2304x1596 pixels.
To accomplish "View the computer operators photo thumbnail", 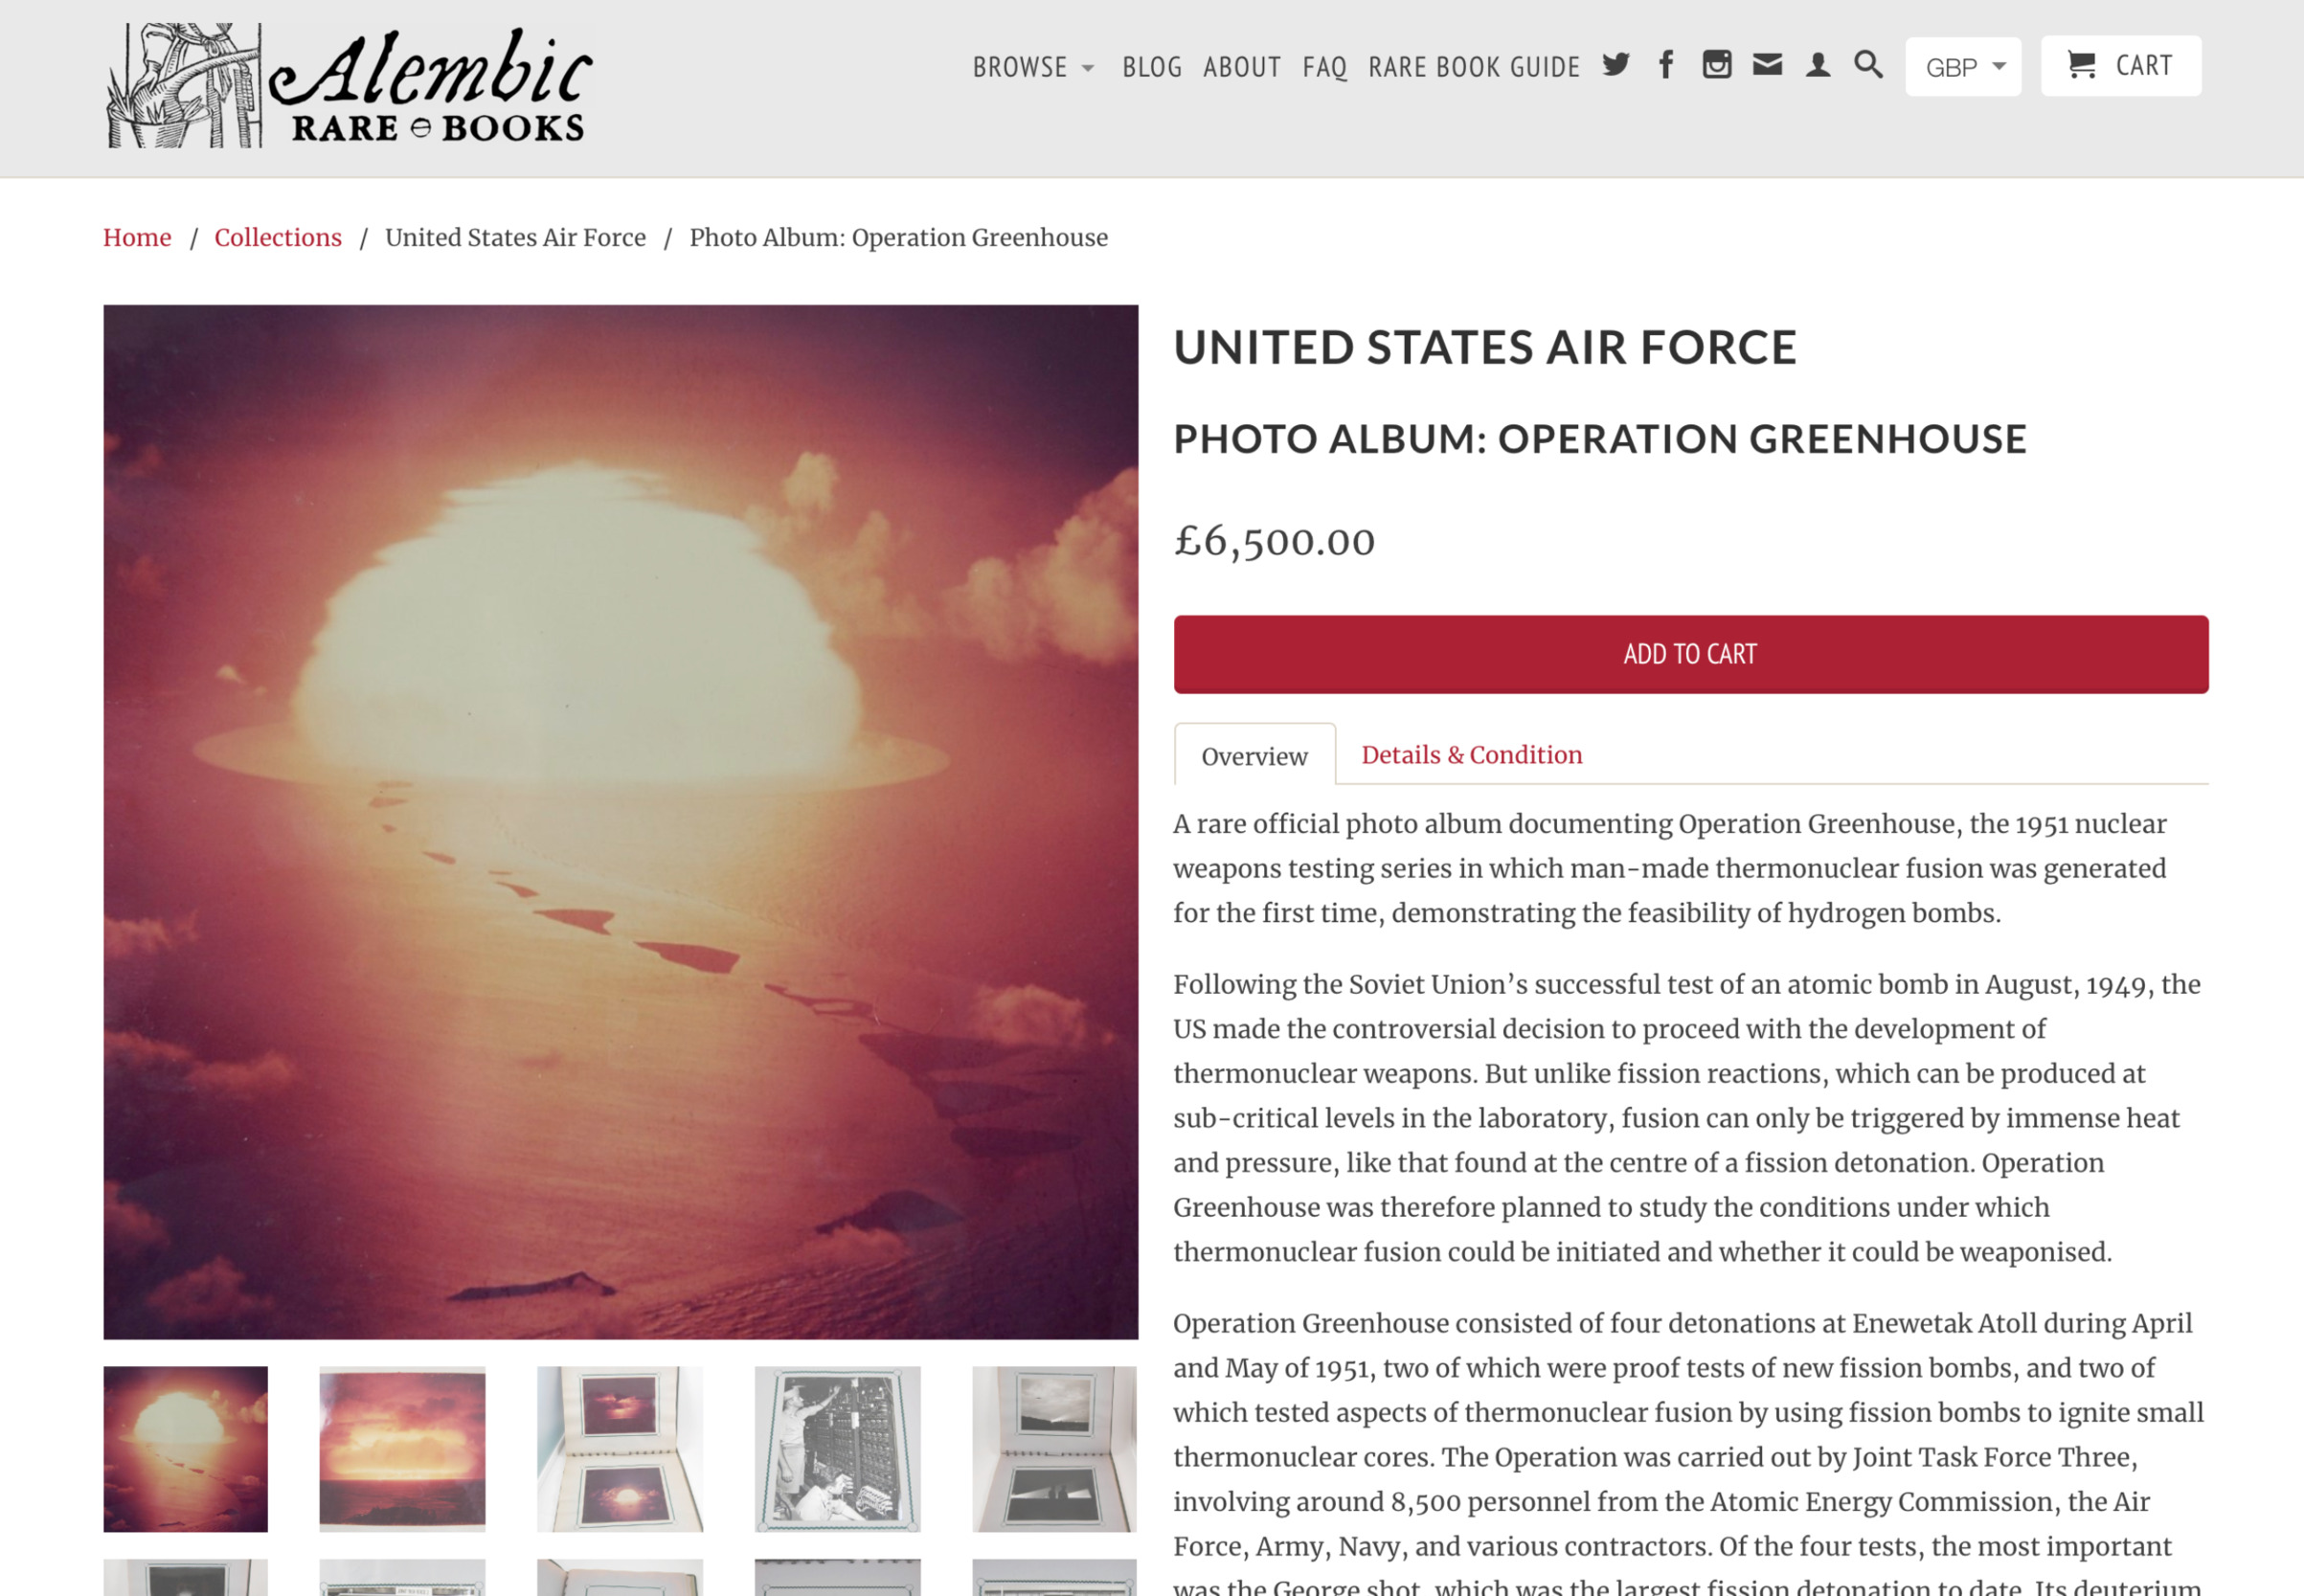I will pos(837,1449).
